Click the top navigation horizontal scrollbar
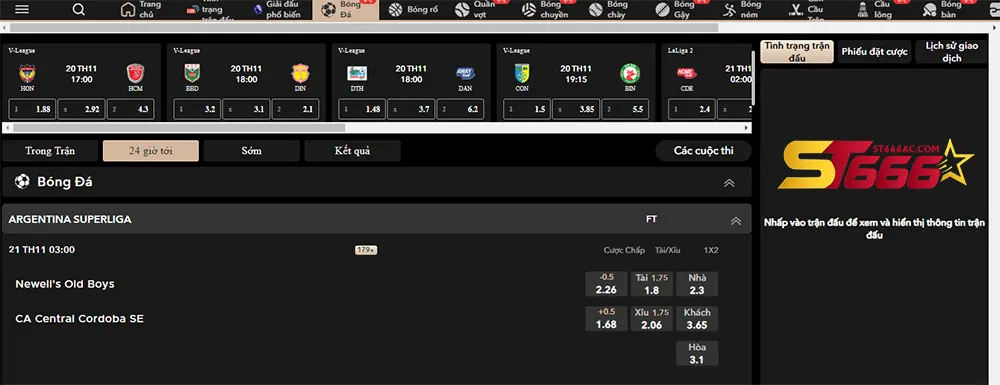This screenshot has height=385, width=1000. [x=364, y=27]
